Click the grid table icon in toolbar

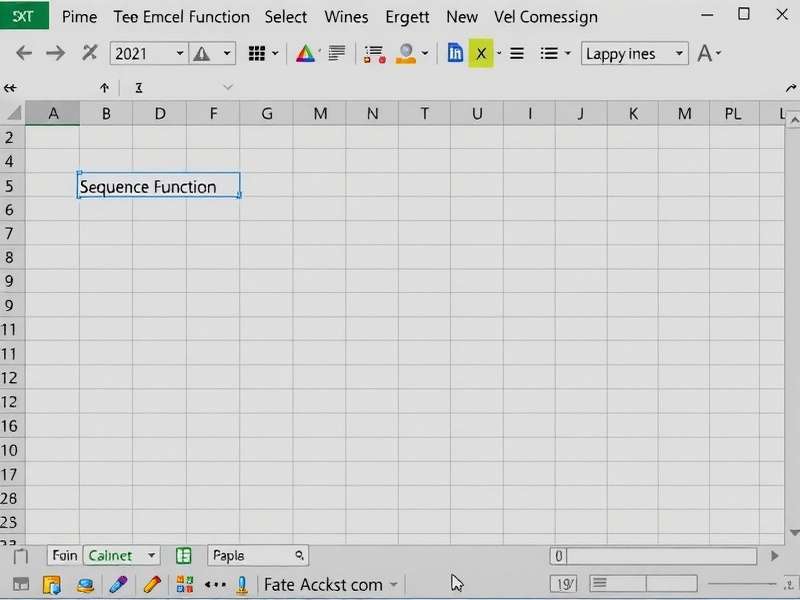[x=257, y=54]
